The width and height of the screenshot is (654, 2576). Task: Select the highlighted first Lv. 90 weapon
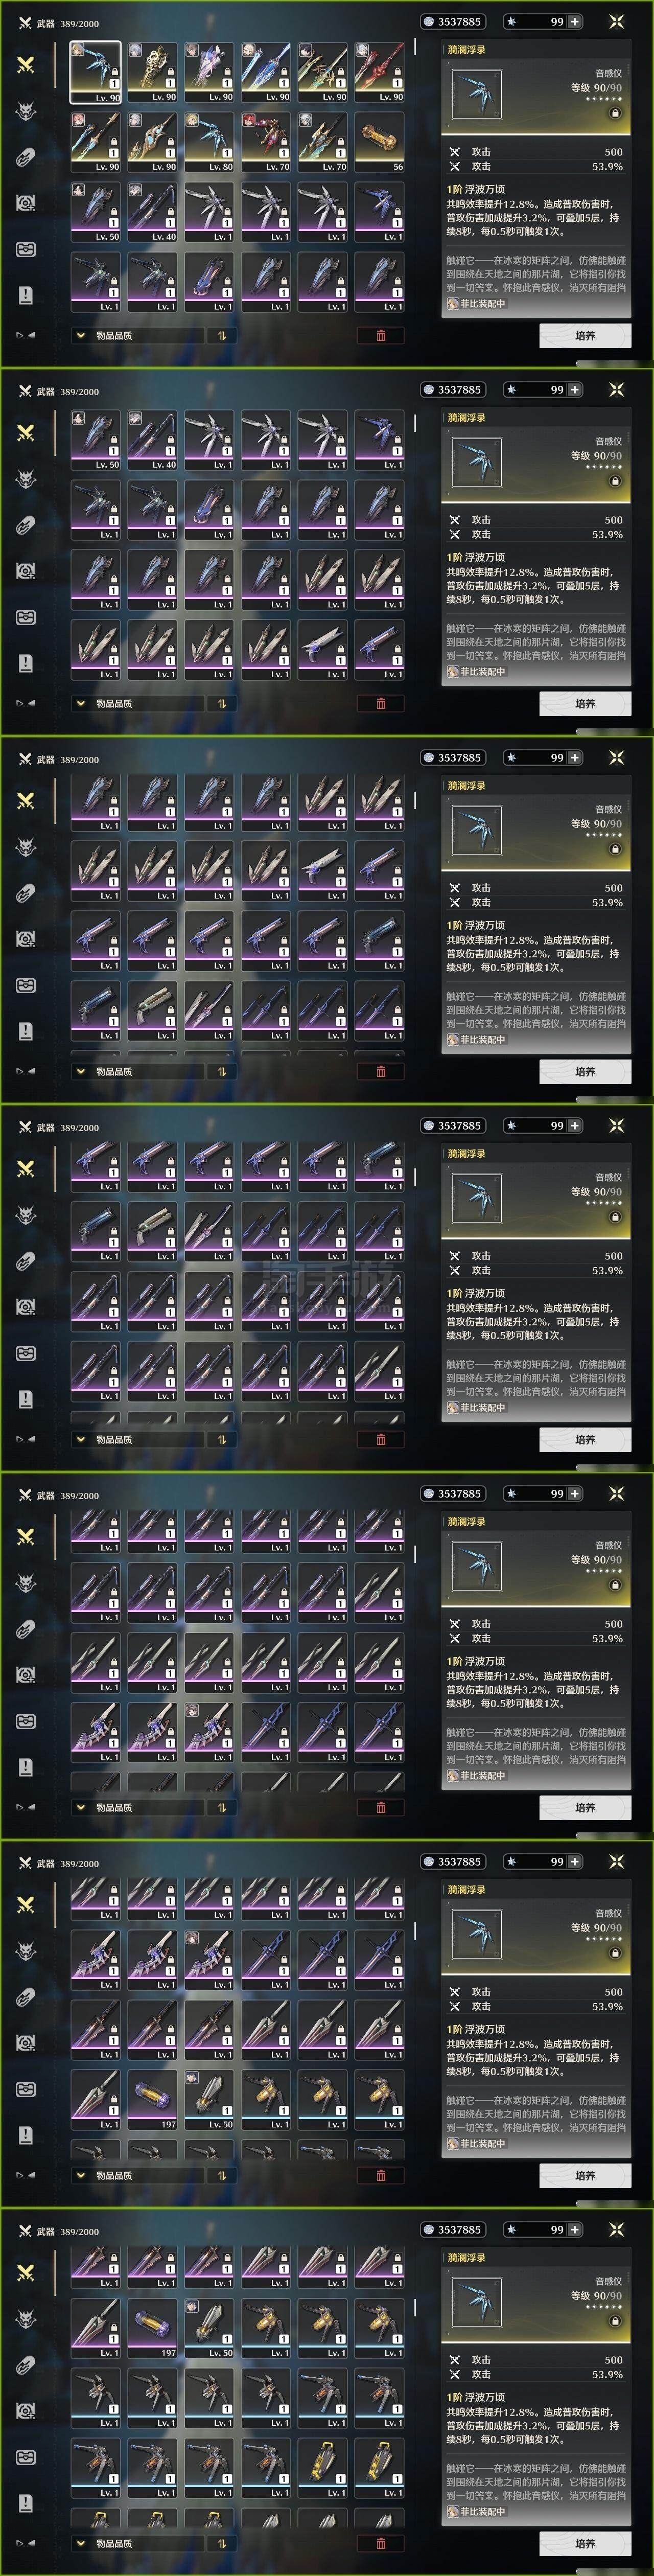[95, 72]
